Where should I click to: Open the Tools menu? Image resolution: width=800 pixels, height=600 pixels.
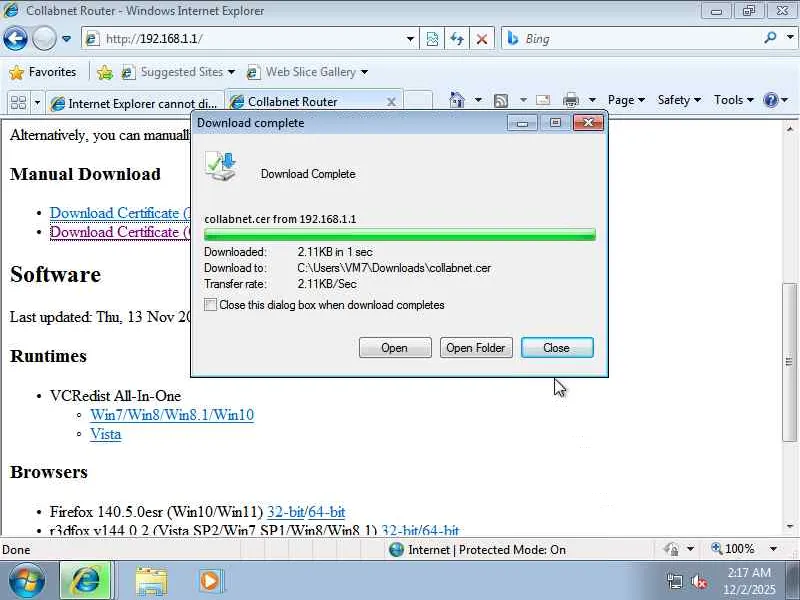click(x=734, y=100)
